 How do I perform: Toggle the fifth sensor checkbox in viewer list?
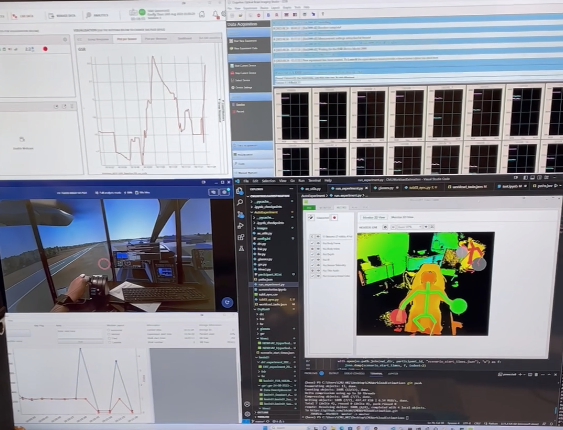tap(312, 265)
